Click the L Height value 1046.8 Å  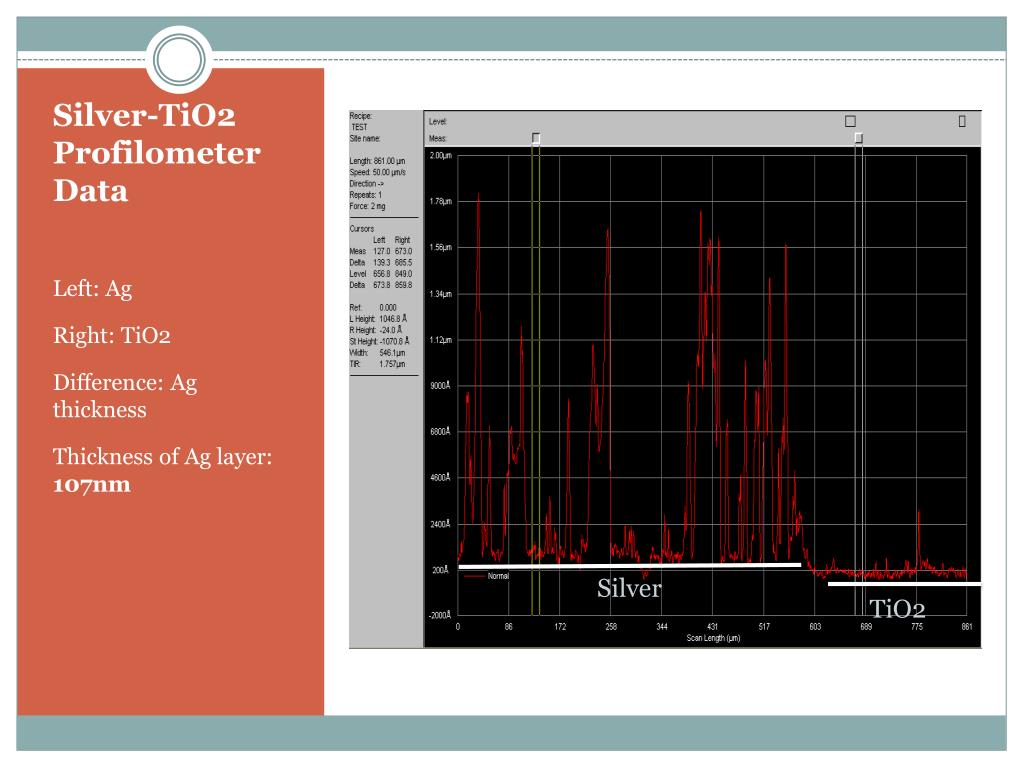point(393,319)
